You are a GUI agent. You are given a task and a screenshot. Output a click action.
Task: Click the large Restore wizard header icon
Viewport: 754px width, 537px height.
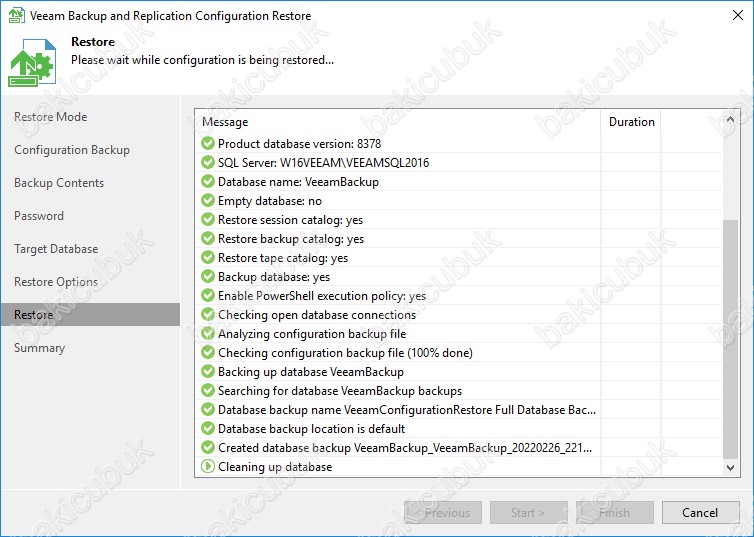(x=32, y=63)
